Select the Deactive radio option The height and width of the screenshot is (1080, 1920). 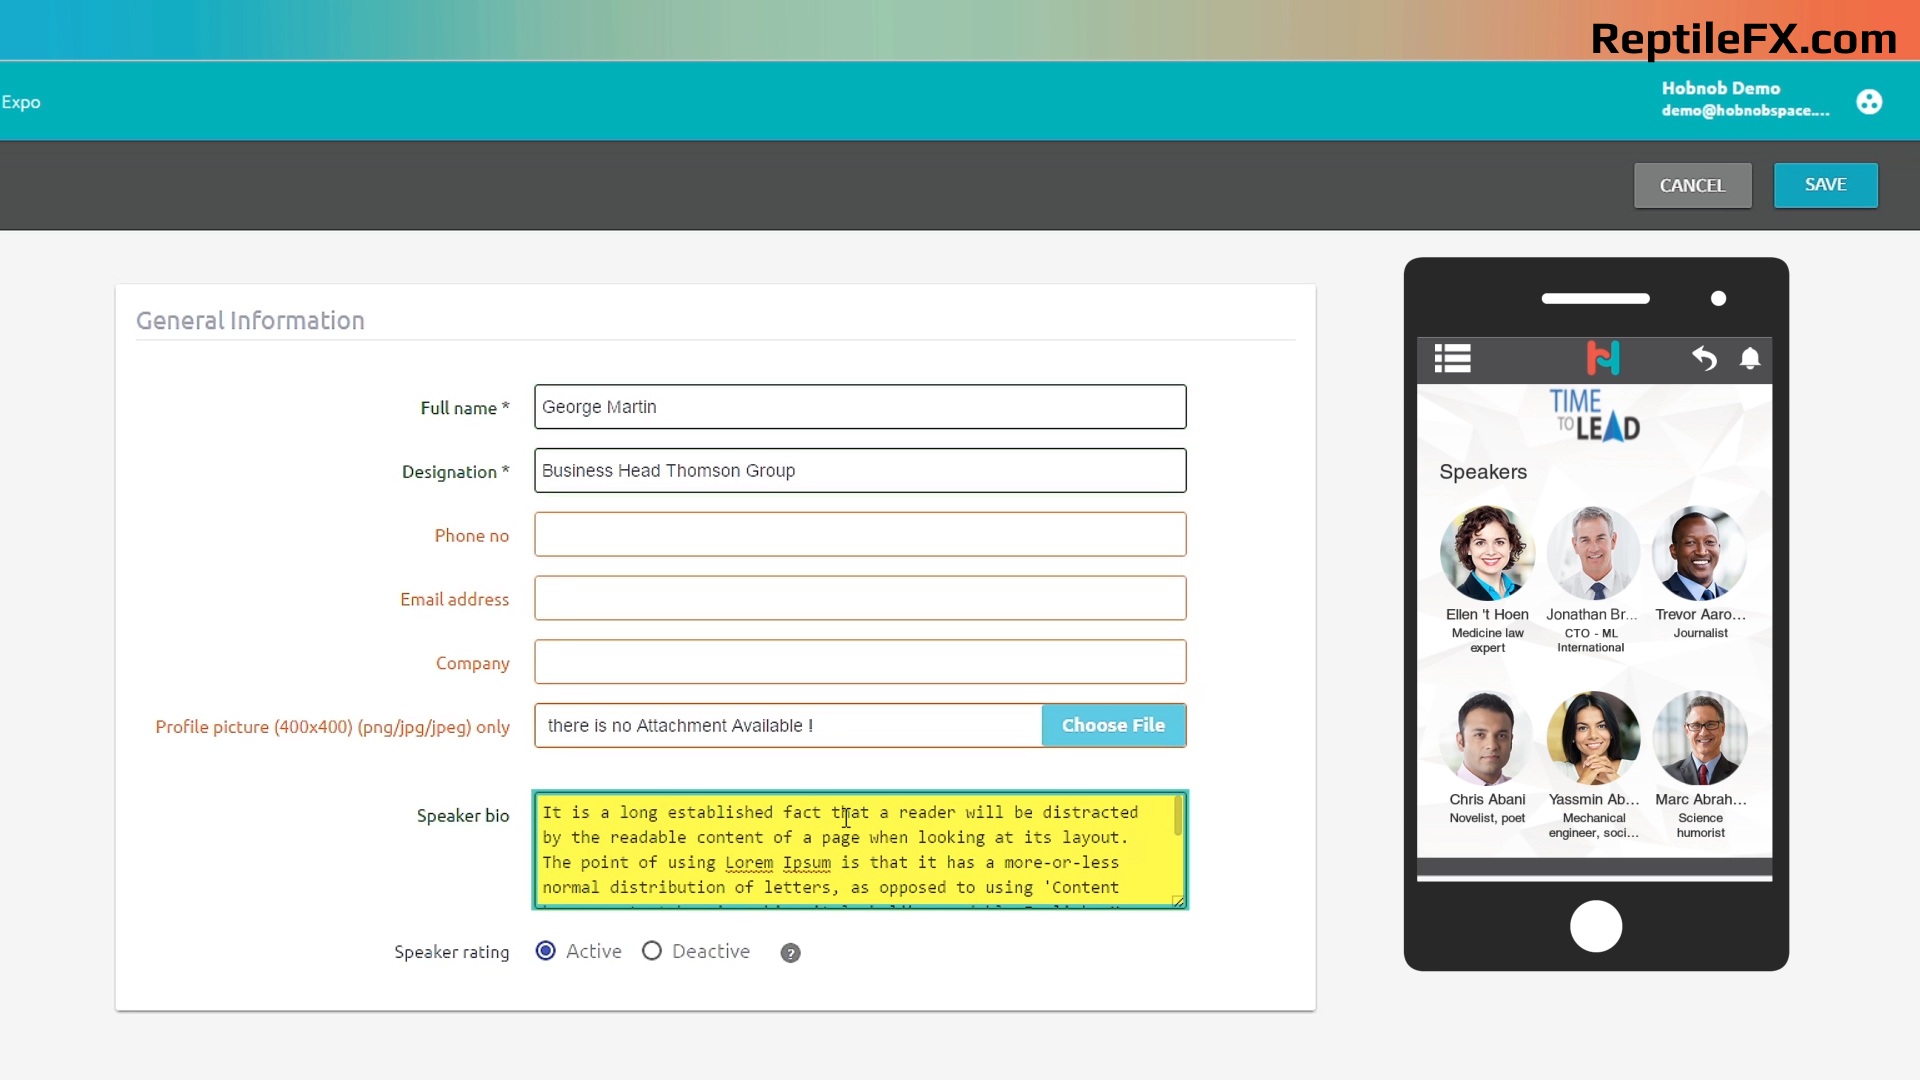[x=652, y=951]
